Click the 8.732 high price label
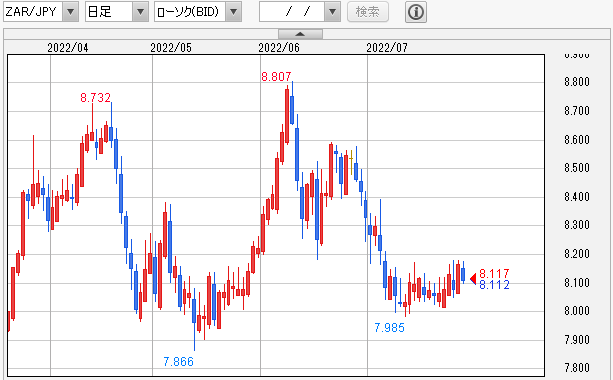Viewport: 613px width, 380px height. point(95,97)
